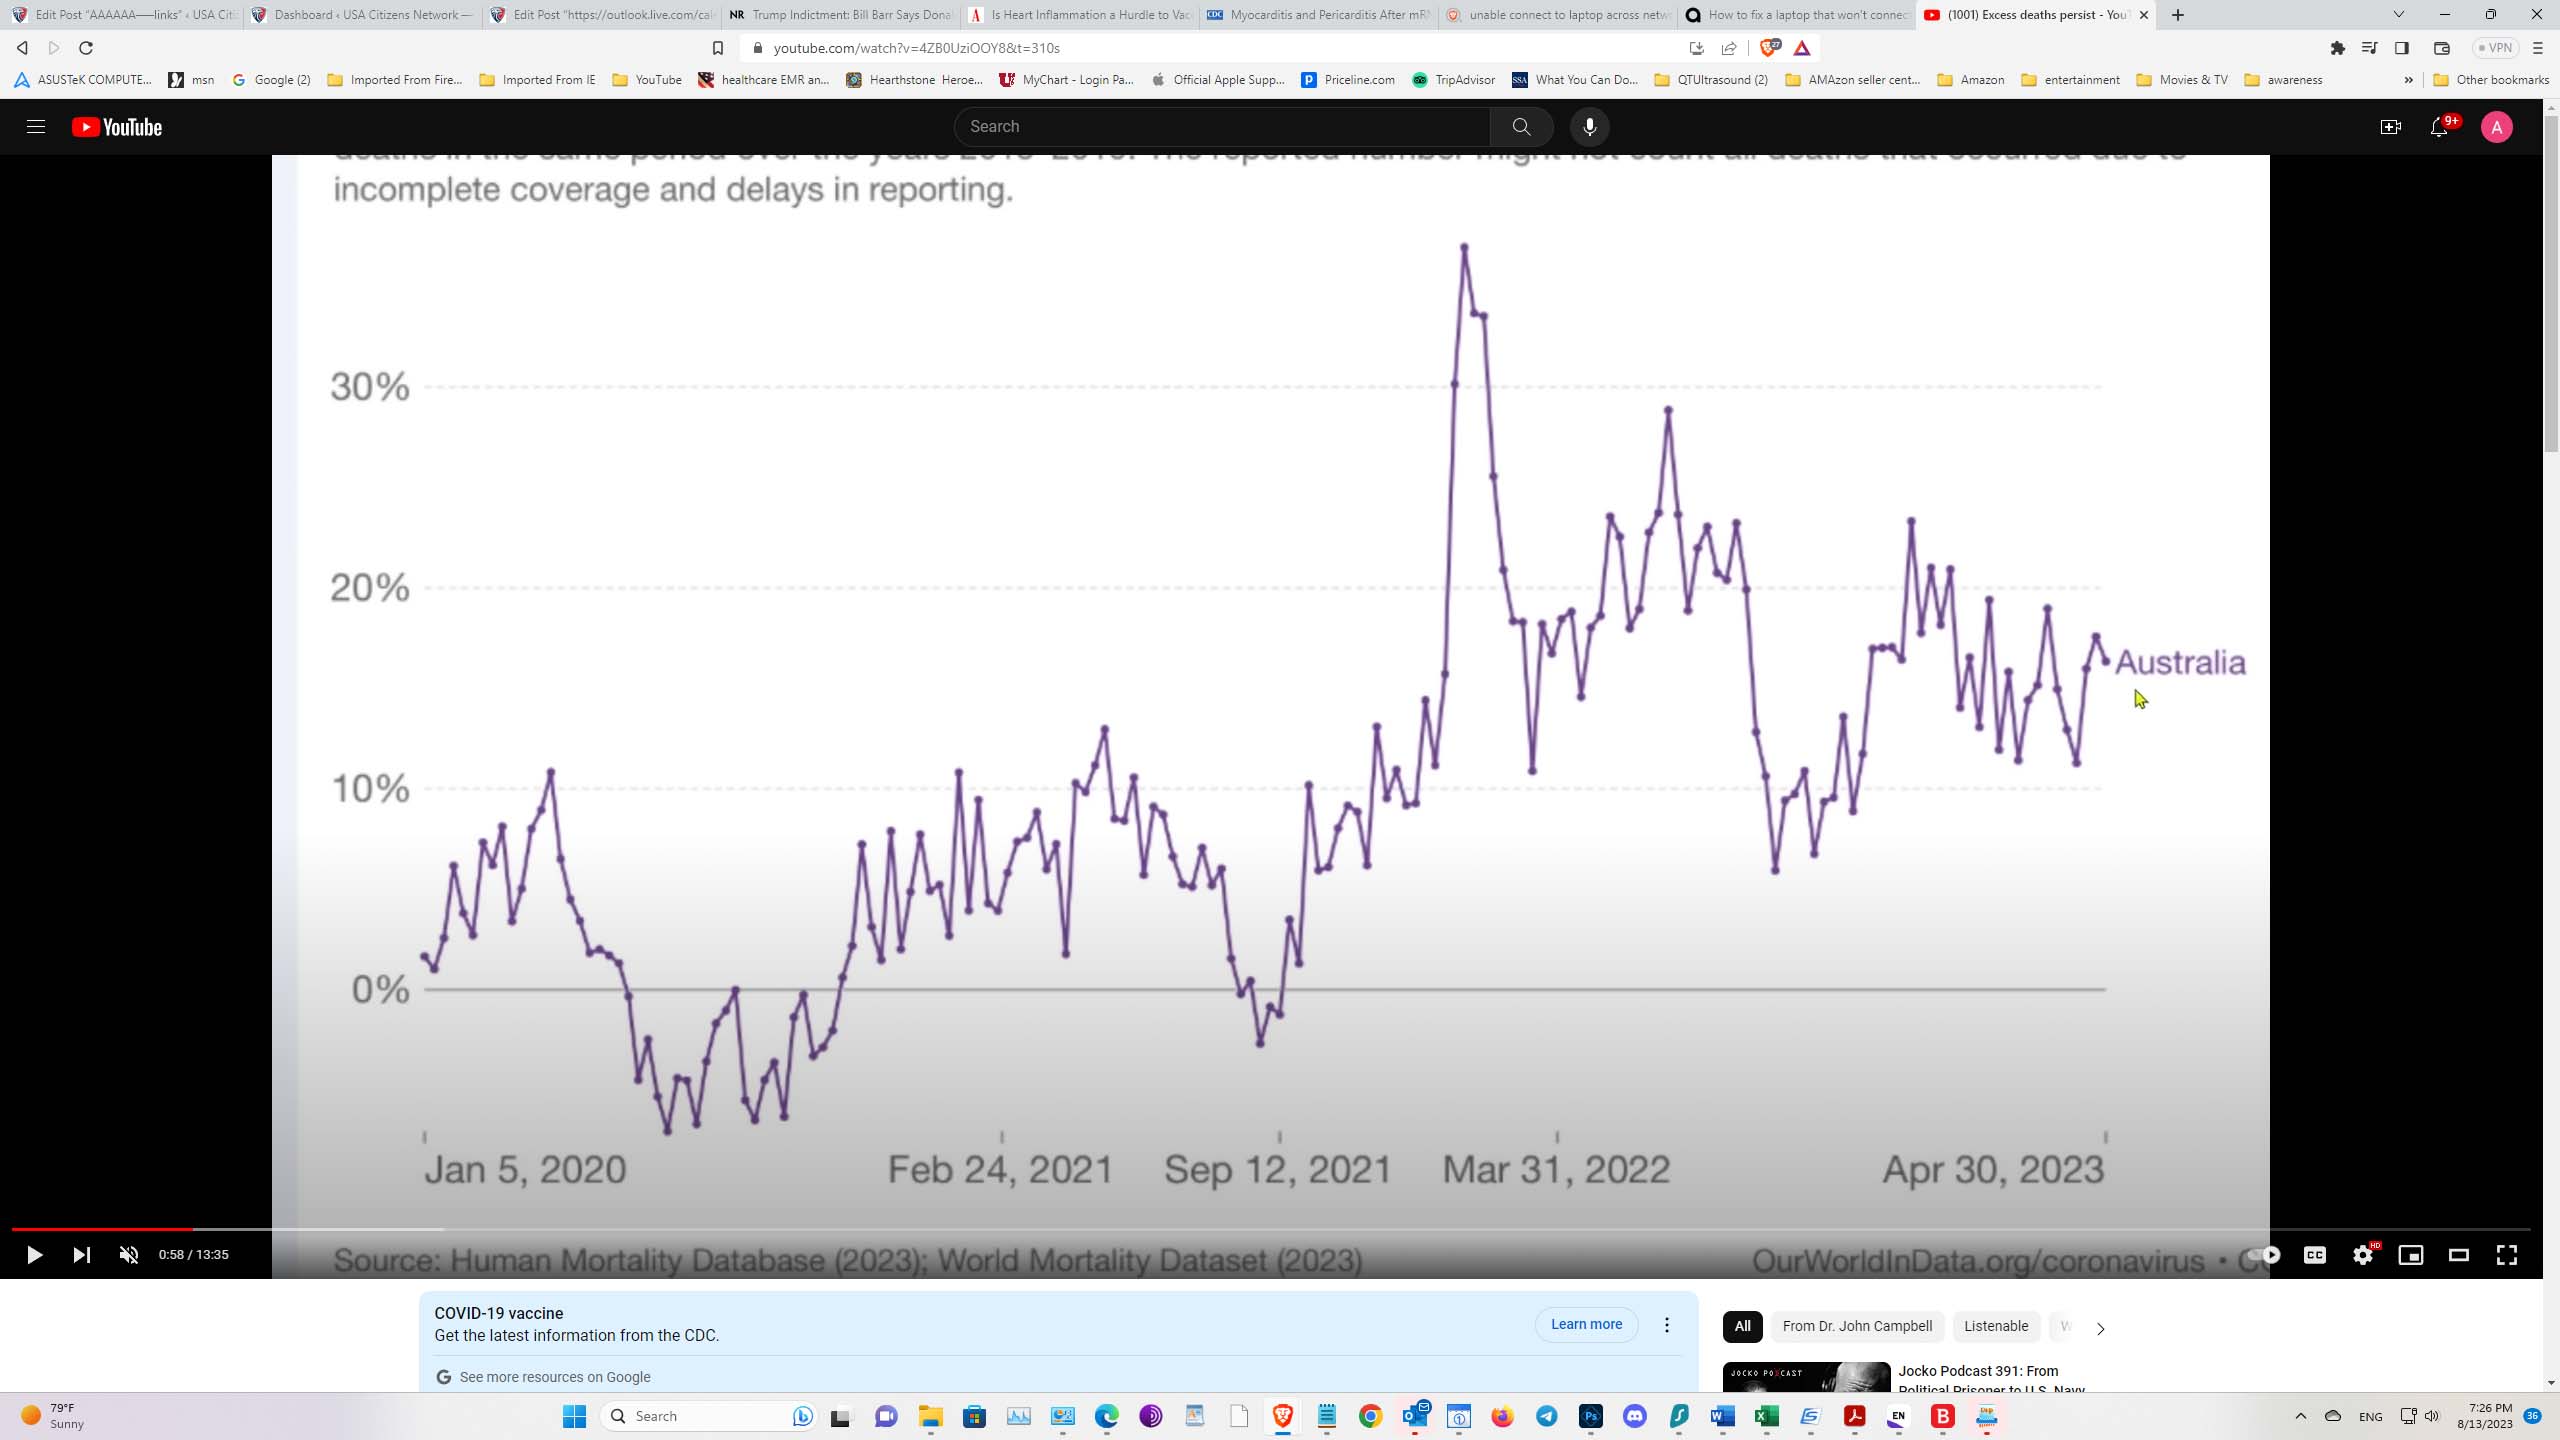Switch to Is Heart Inflammation tab
This screenshot has width=2560, height=1440.
click(1080, 14)
